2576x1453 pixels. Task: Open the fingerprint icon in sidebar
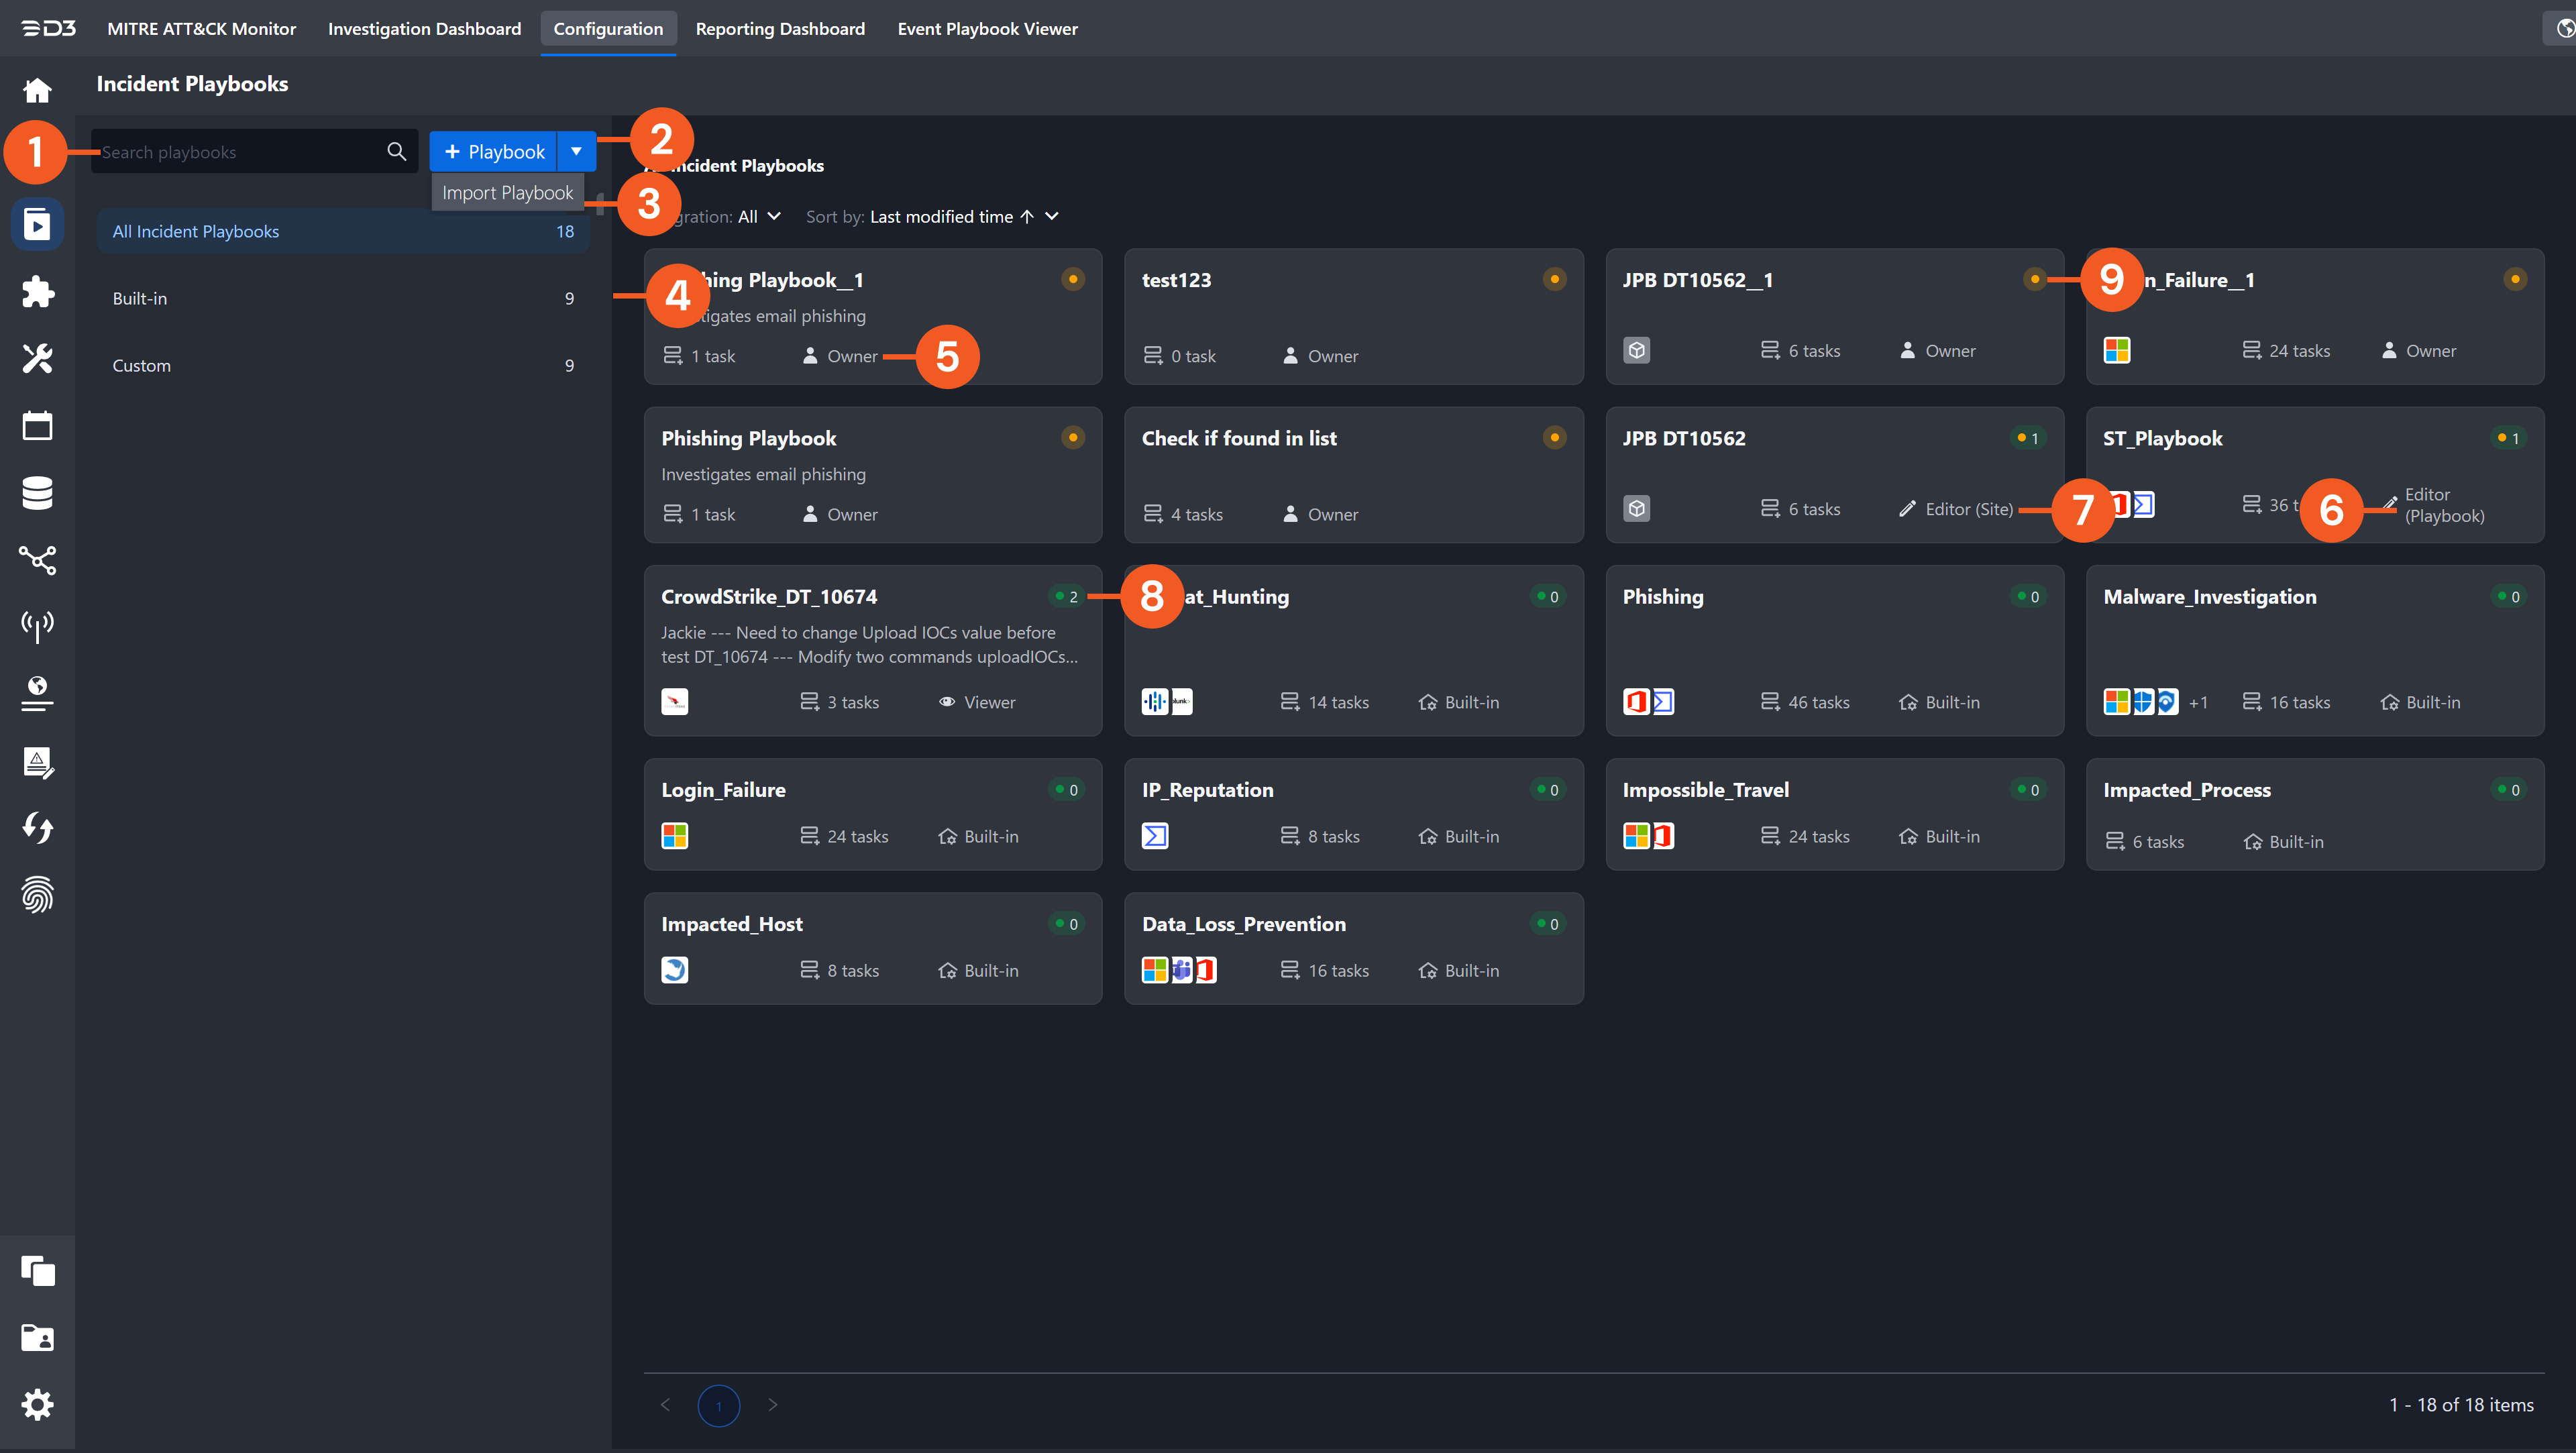pyautogui.click(x=37, y=895)
